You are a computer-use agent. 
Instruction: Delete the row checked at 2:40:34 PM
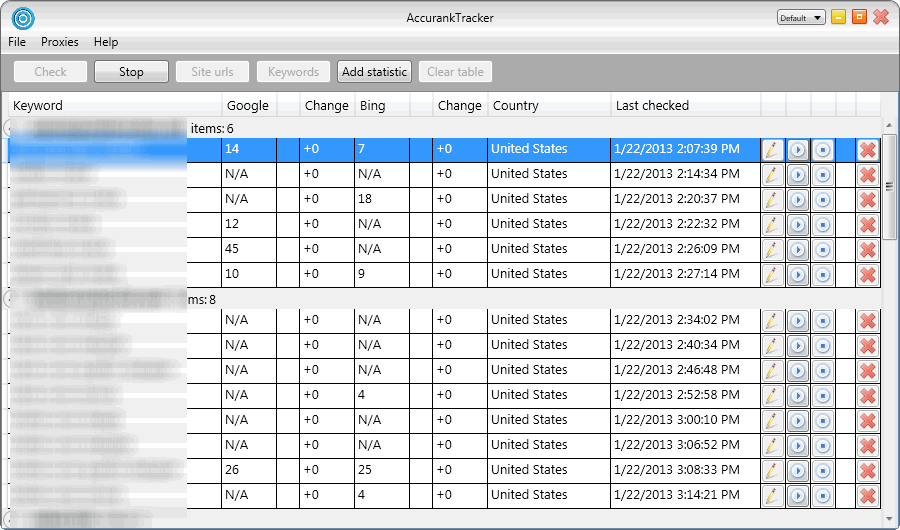[868, 346]
